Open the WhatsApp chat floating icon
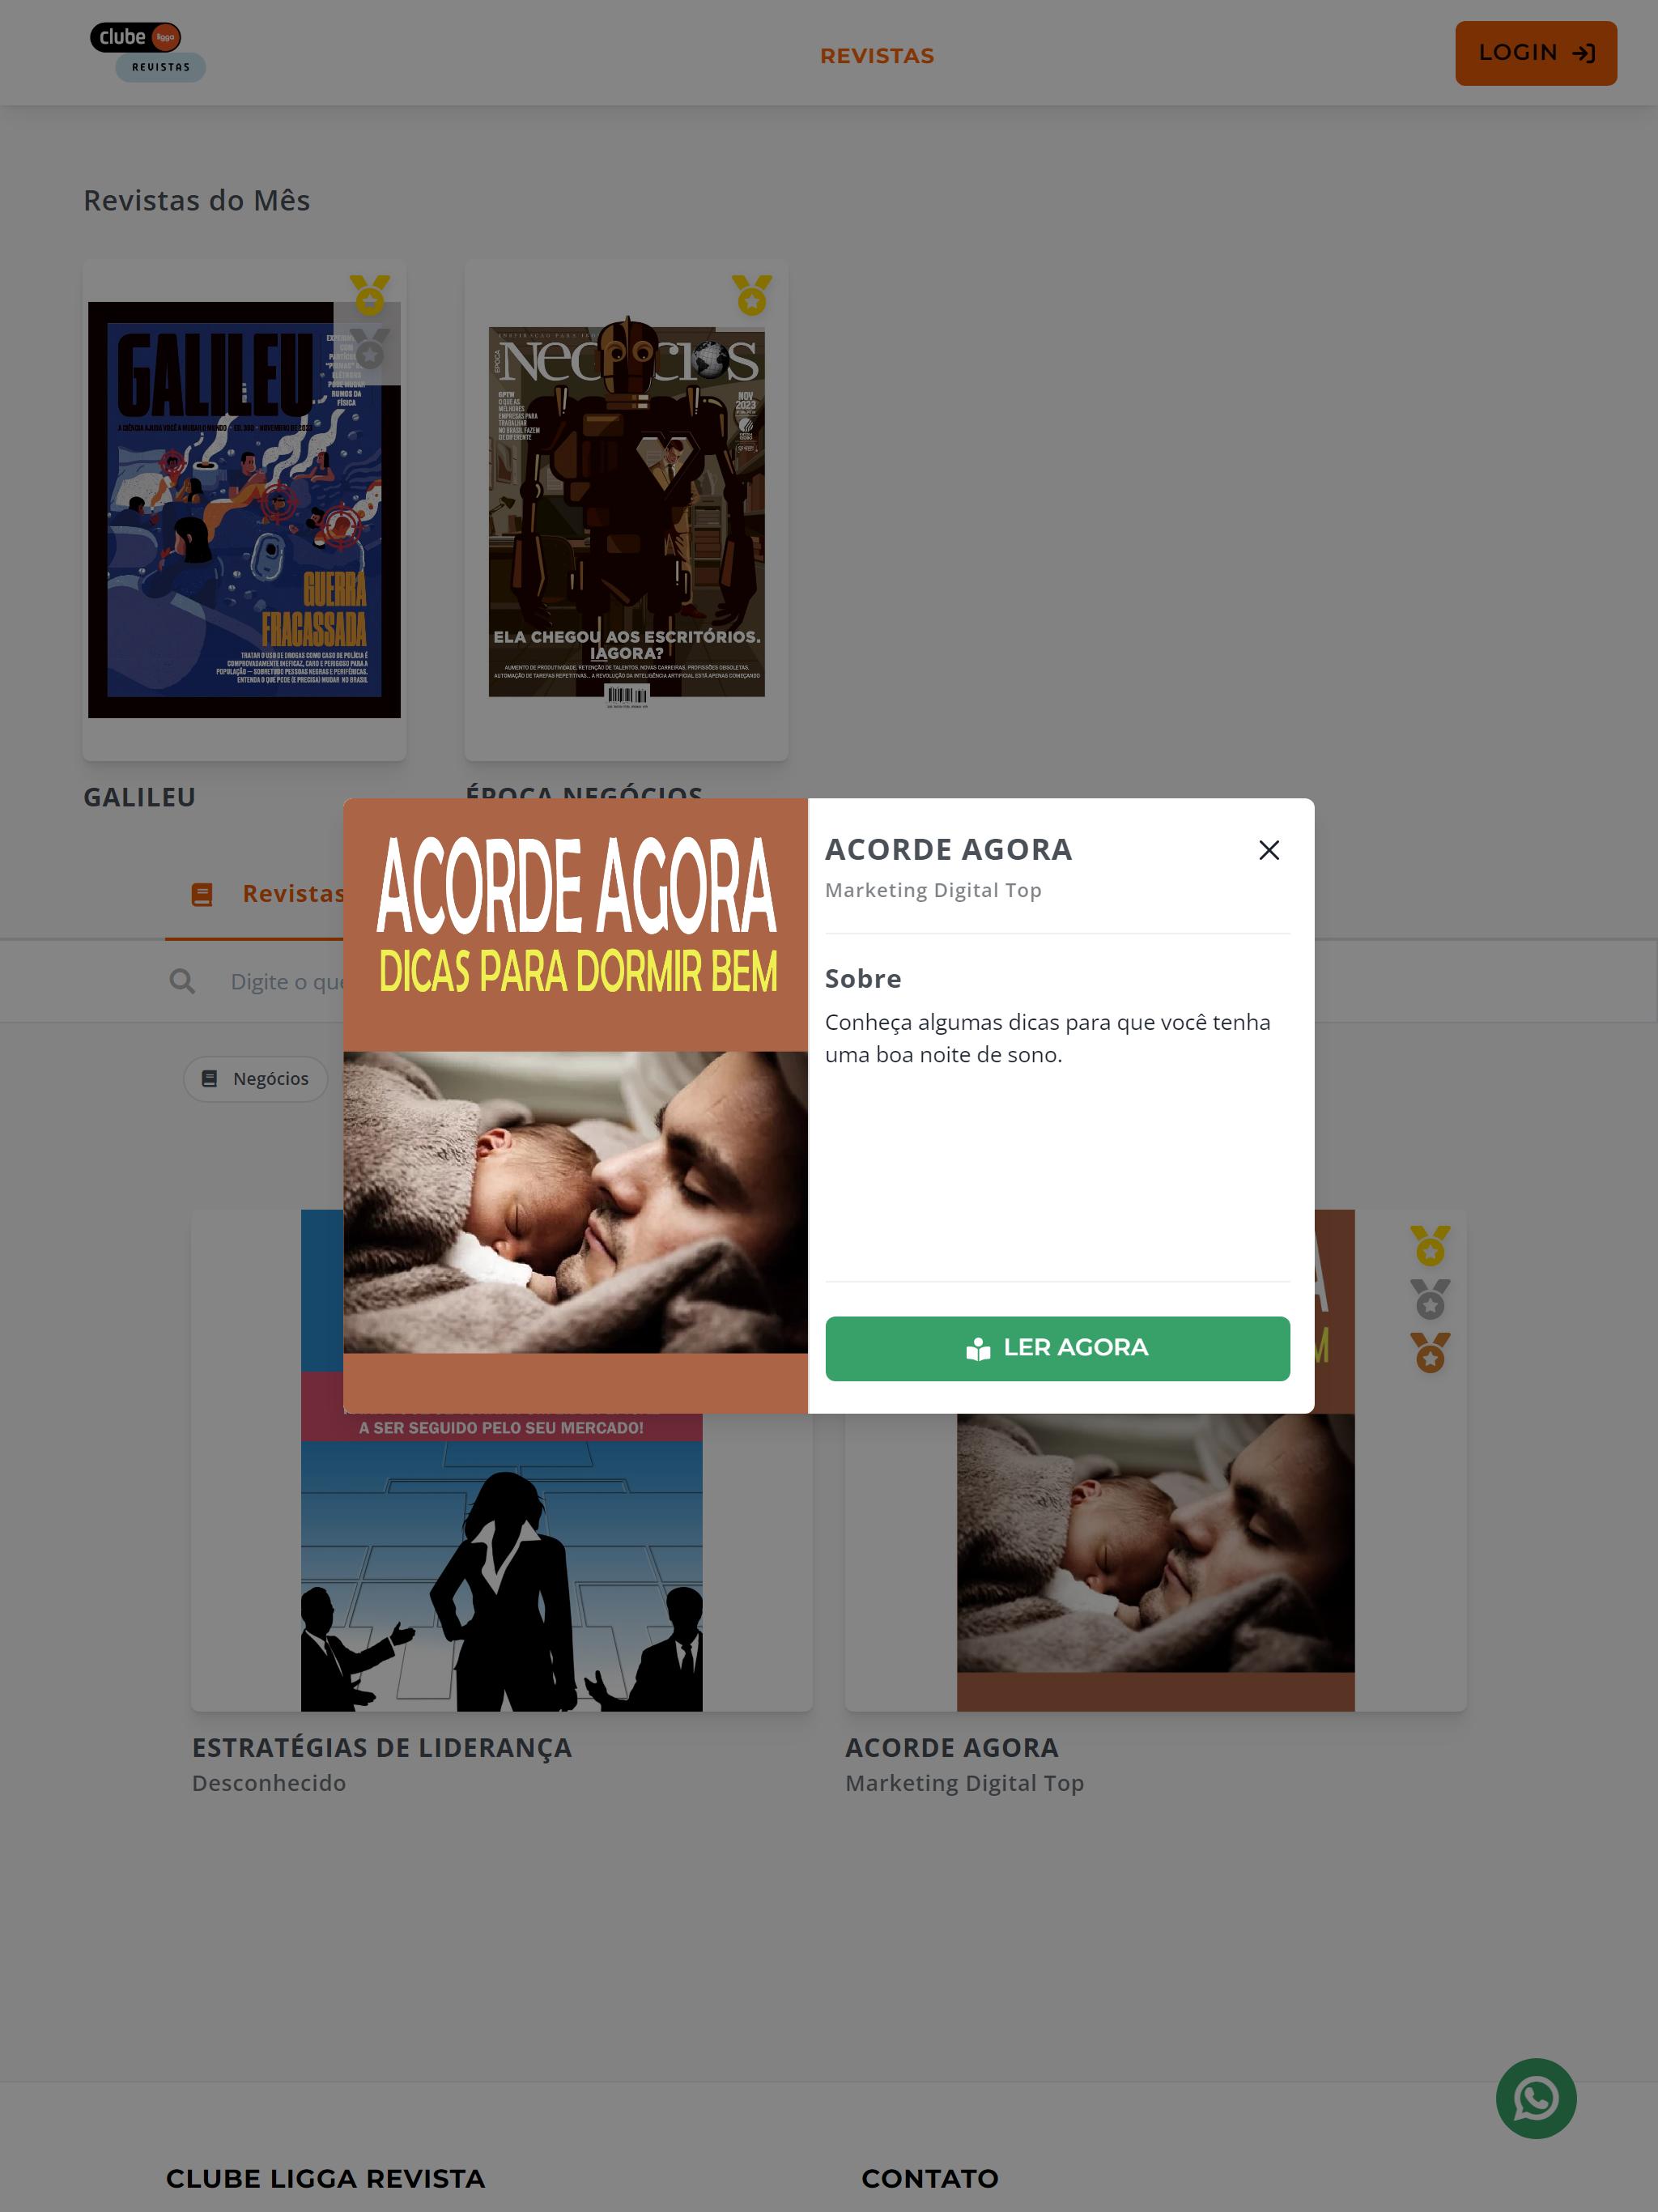The height and width of the screenshot is (2212, 1658). pyautogui.click(x=1535, y=2098)
